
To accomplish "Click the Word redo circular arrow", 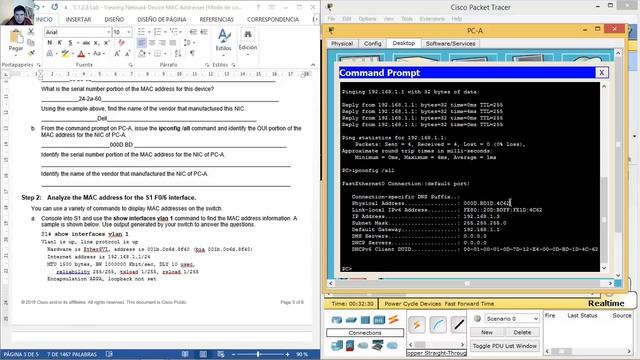I will tap(55, 7).
